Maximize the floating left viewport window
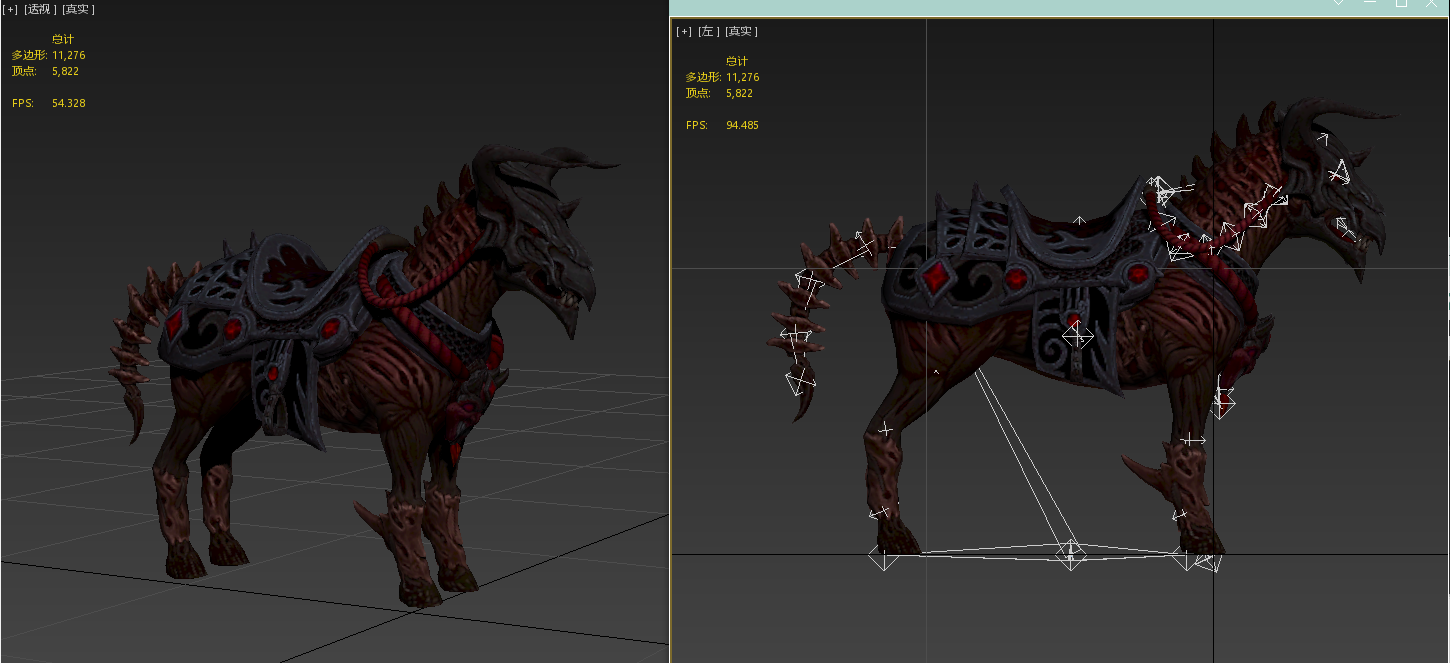The height and width of the screenshot is (663, 1450). pos(1401,4)
